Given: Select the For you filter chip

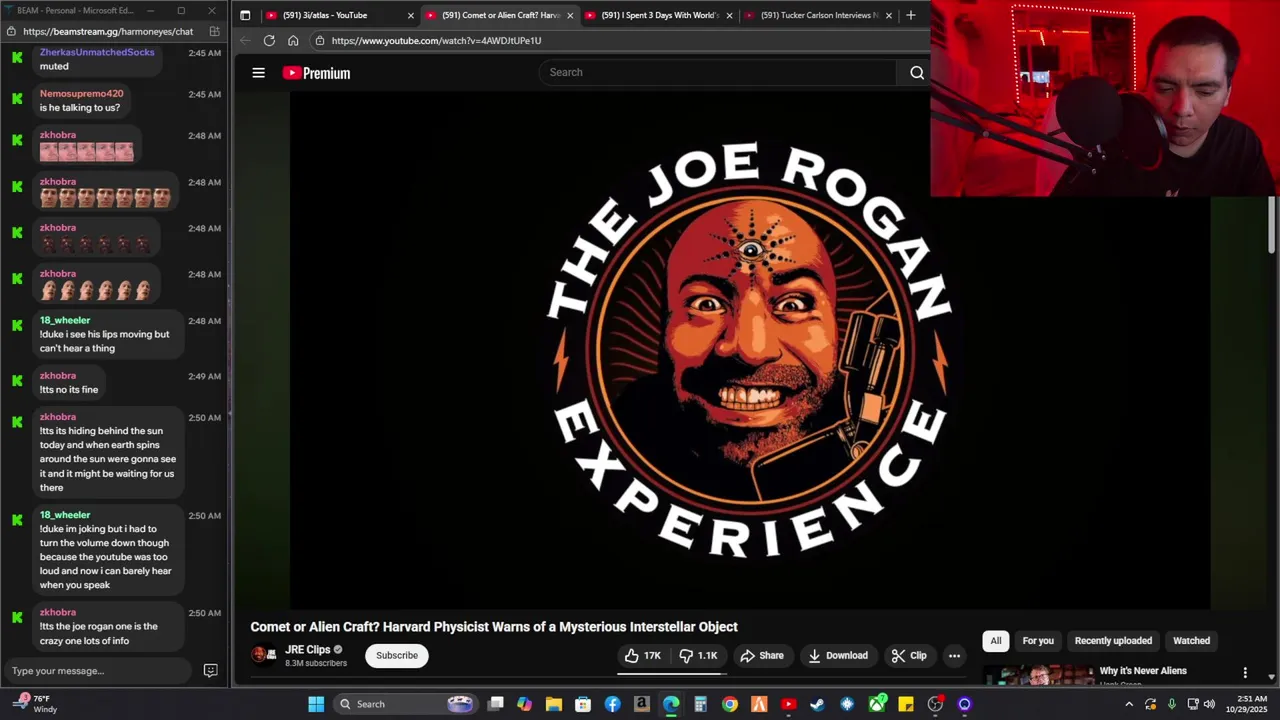Looking at the screenshot, I should (x=1038, y=641).
